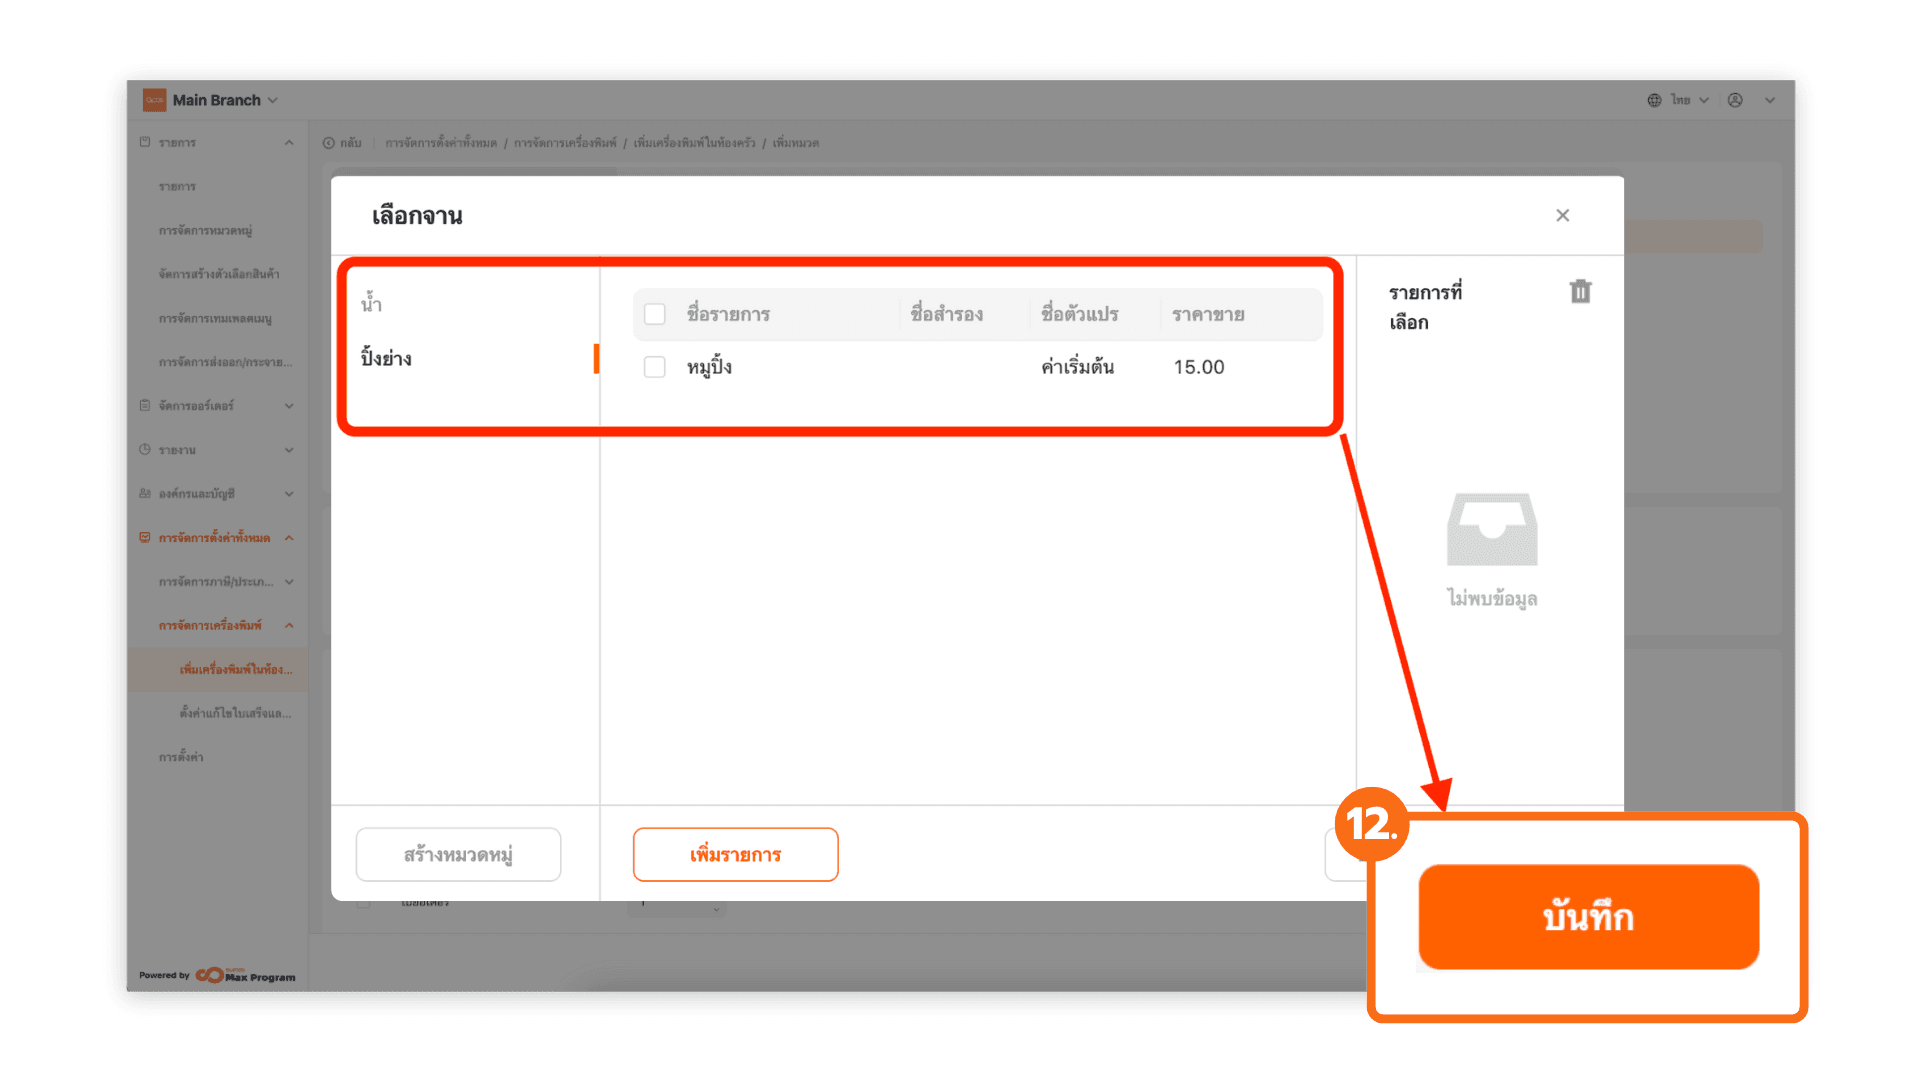Expand the จัดการออร์เดอร์ sidebar section
This screenshot has width=1920, height=1080.
289,406
